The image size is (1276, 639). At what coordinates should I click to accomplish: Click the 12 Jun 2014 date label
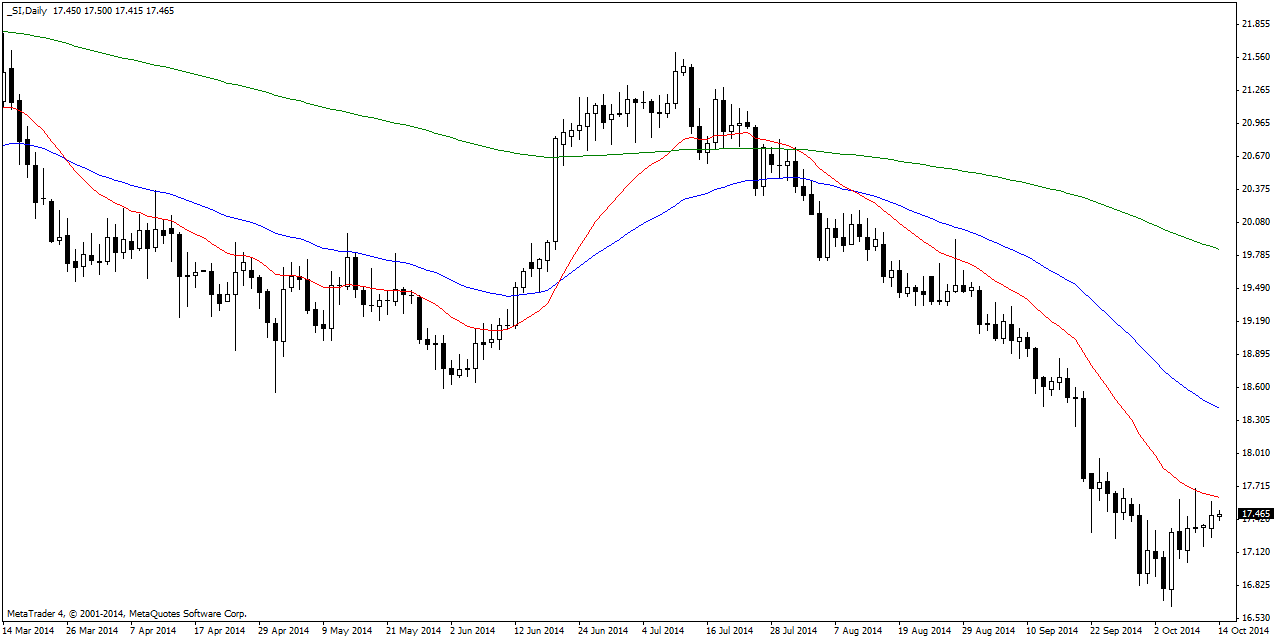[539, 631]
